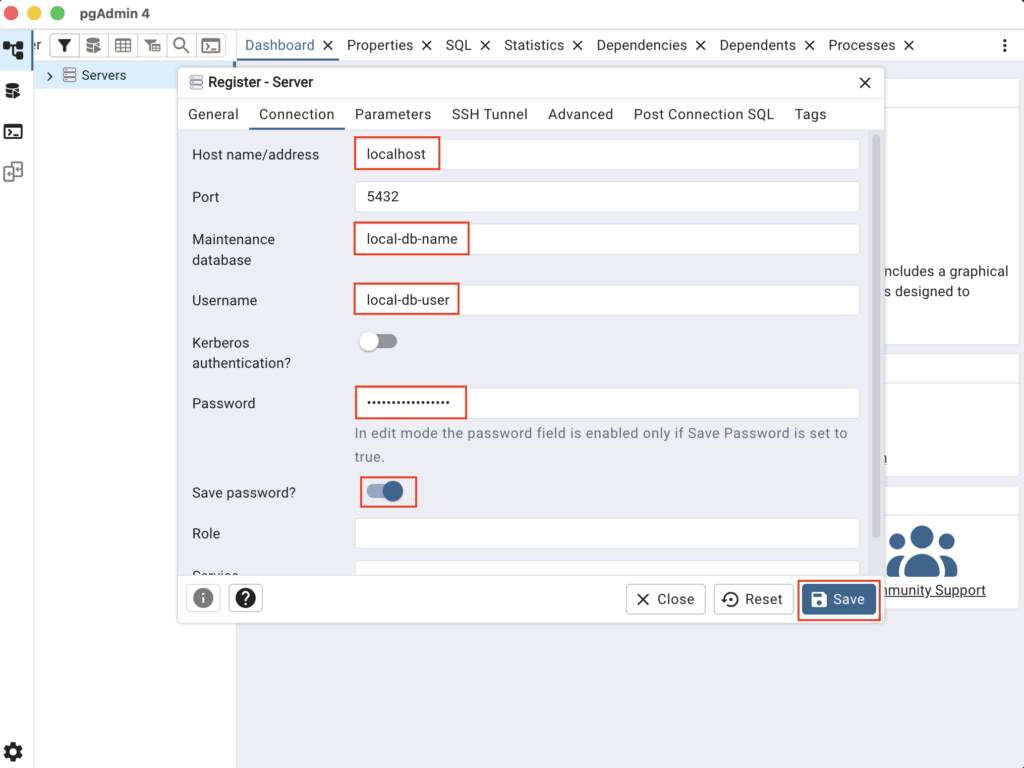Viewport: 1024px width, 768px height.
Task: Launch PSQL Tool from the browser toolbar
Action: pyautogui.click(x=210, y=45)
